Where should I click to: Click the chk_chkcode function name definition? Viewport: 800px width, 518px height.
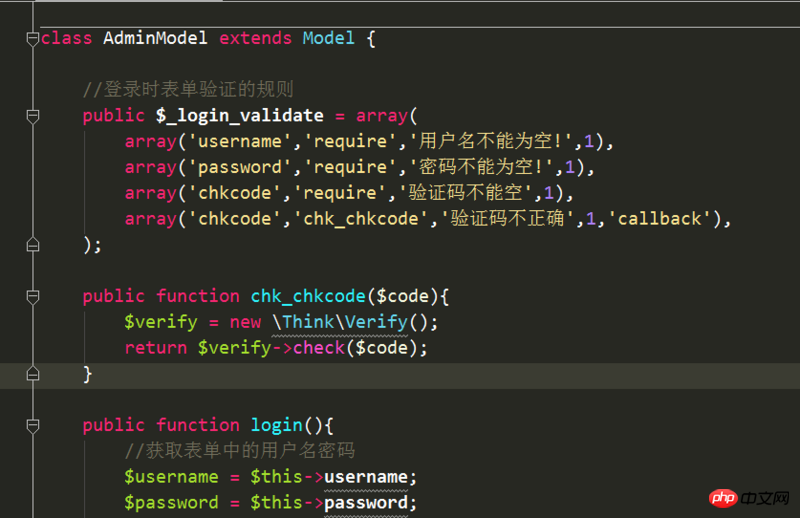coord(308,297)
